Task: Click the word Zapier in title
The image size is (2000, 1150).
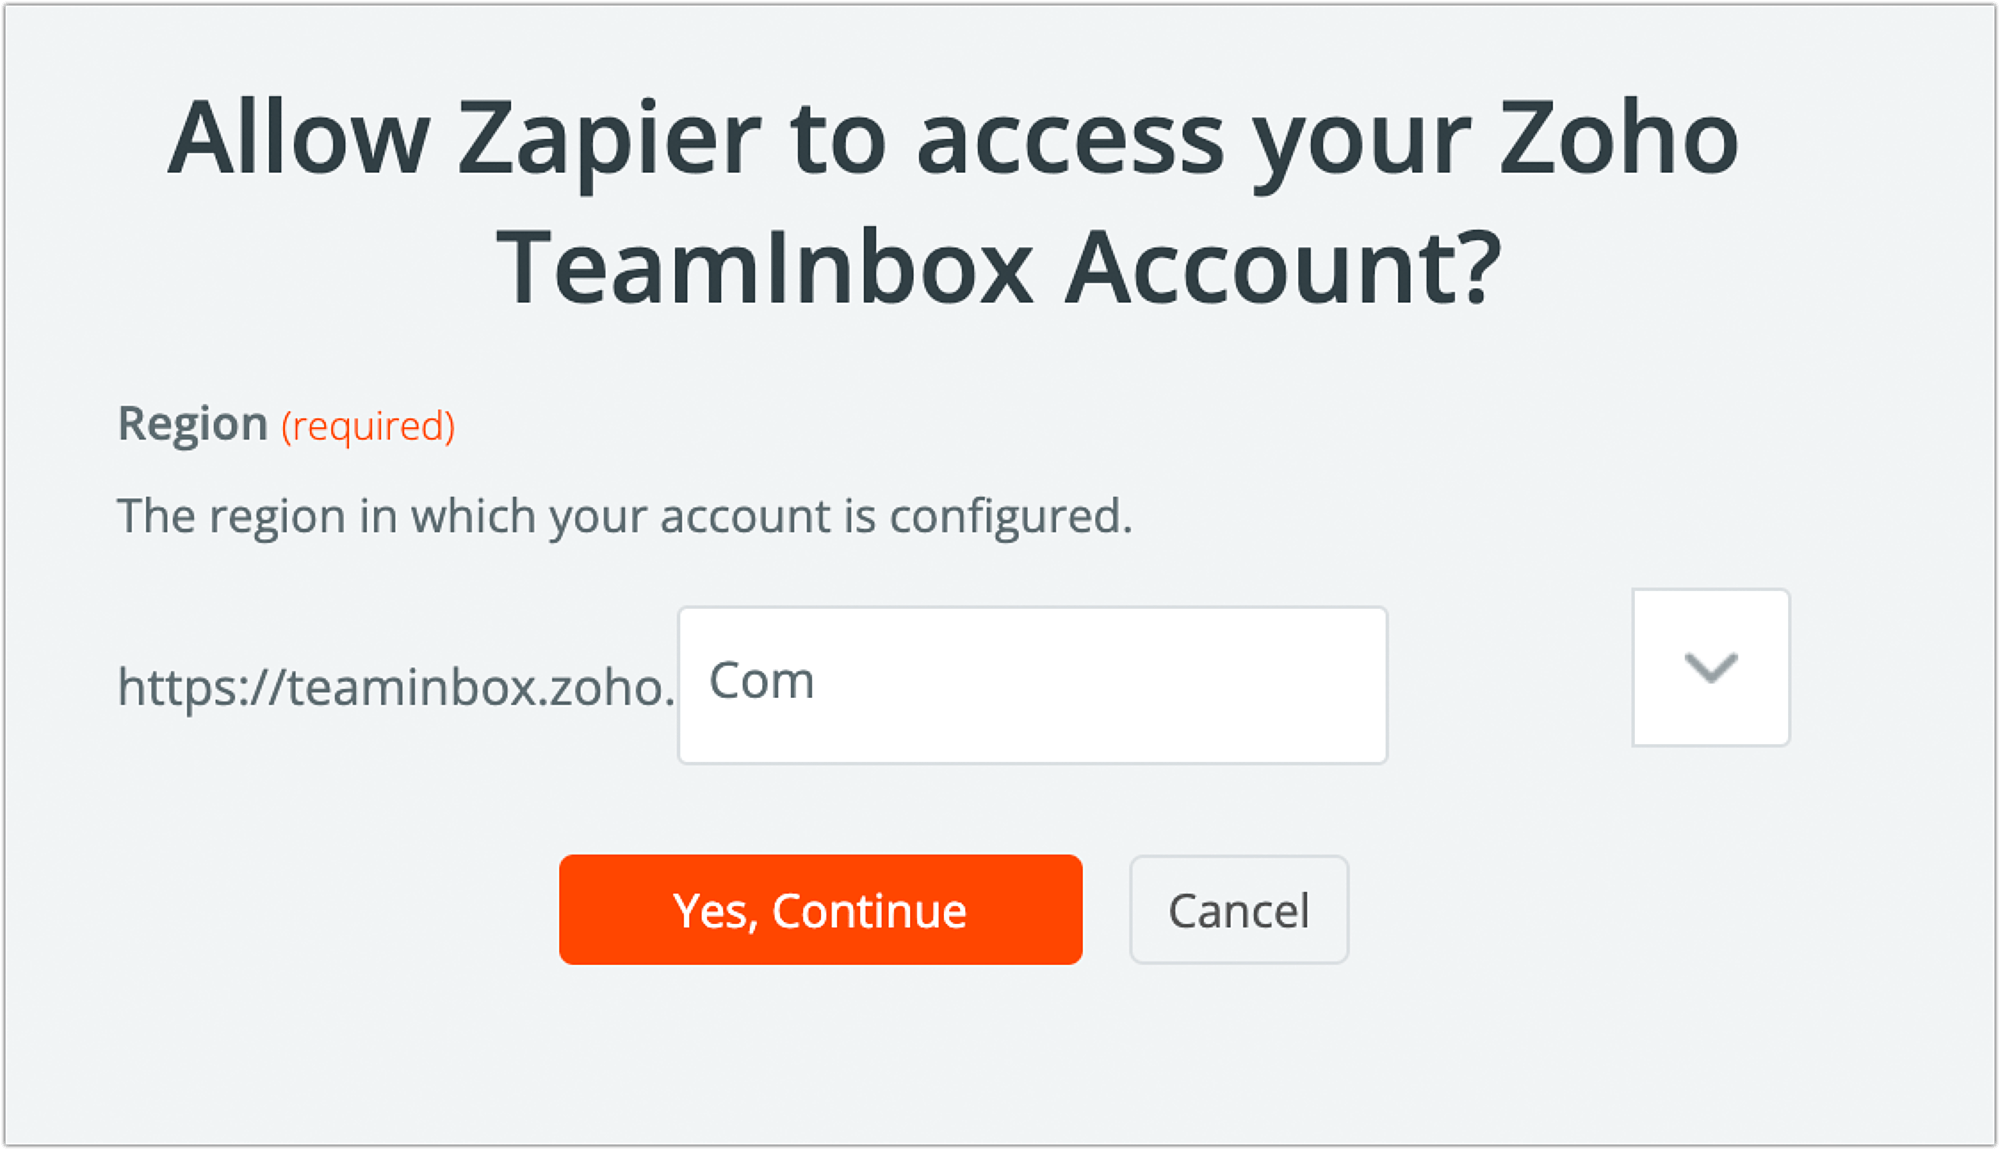Action: pos(610,139)
